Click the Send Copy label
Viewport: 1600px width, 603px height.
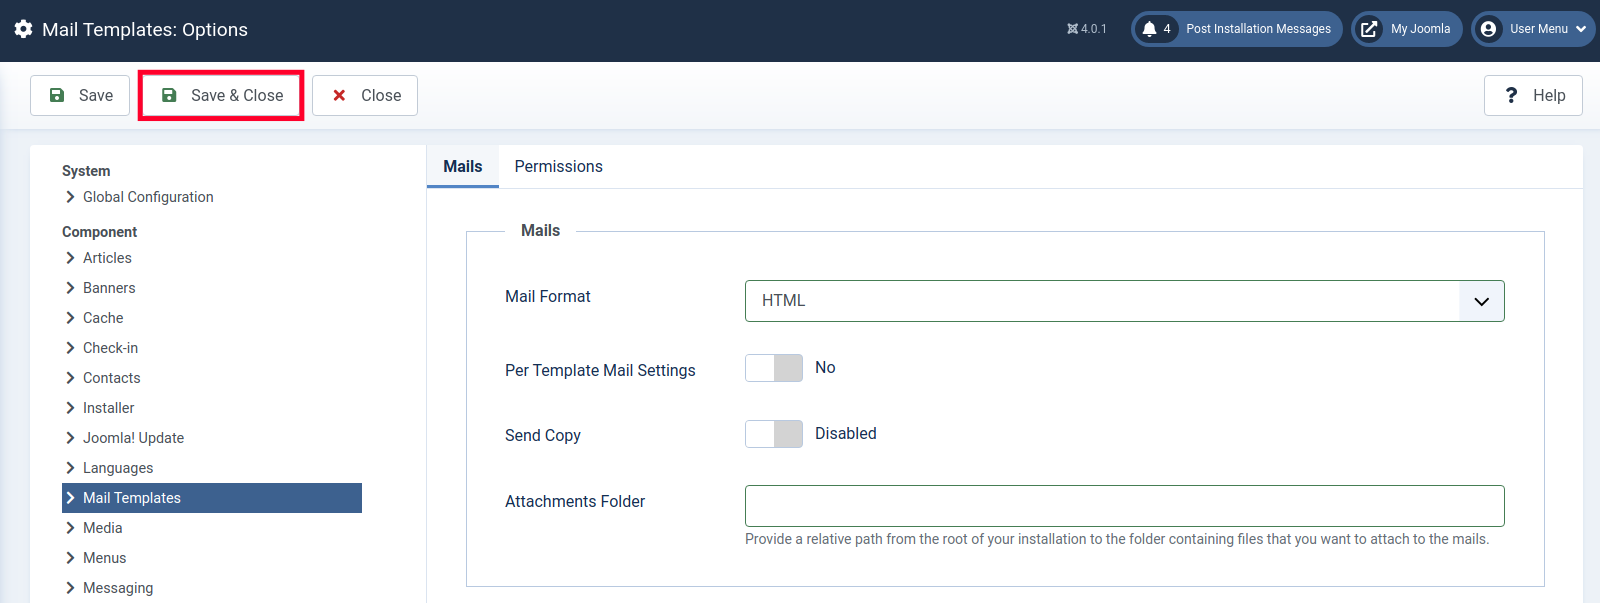[x=543, y=435]
